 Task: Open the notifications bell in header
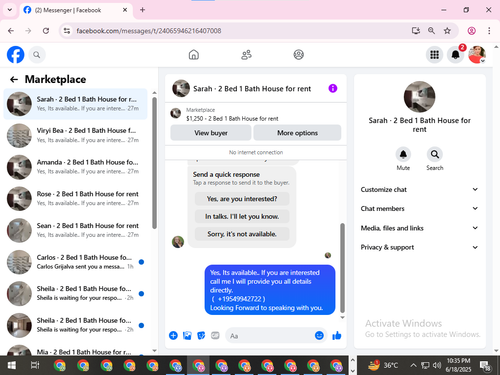[x=456, y=55]
